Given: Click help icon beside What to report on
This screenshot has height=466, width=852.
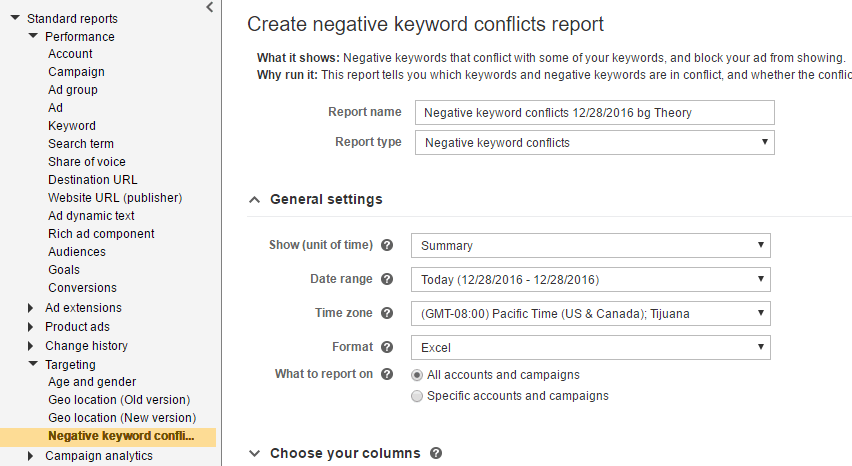Looking at the screenshot, I should (387, 375).
